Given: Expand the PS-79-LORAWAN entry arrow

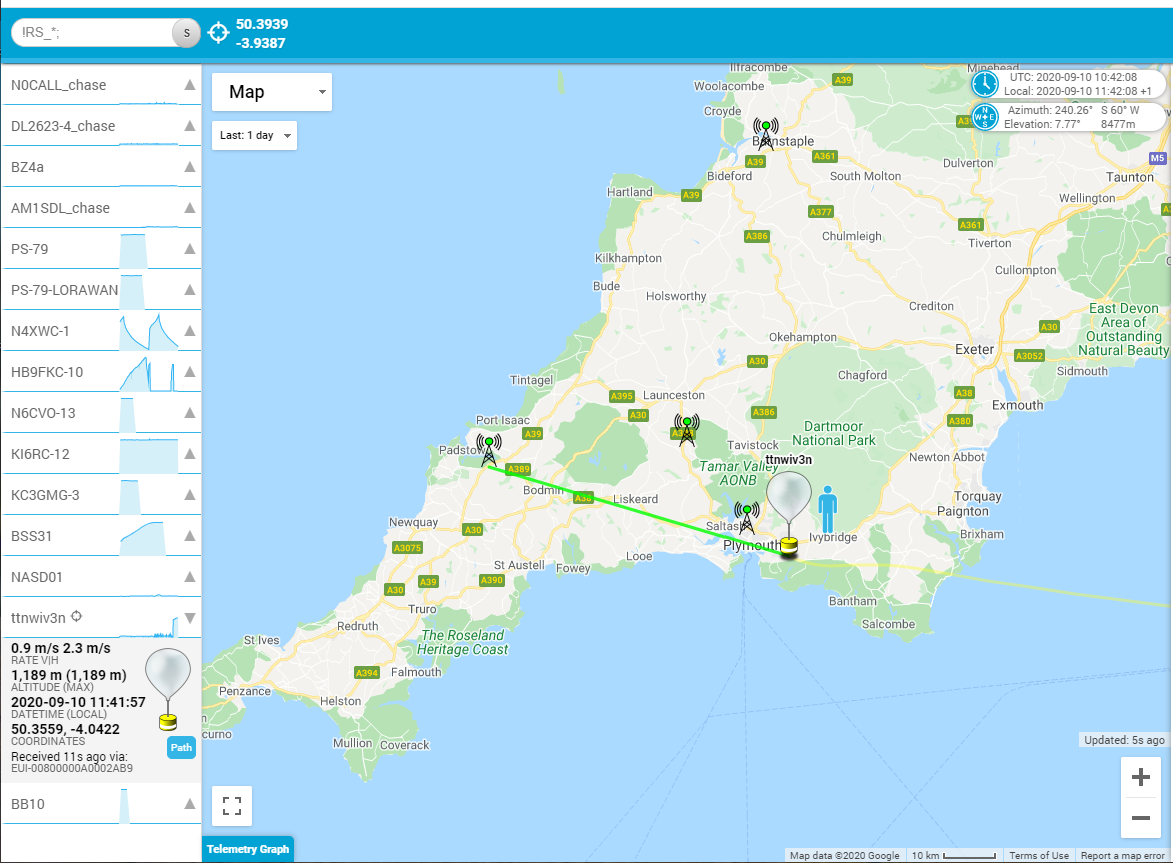Looking at the screenshot, I should (x=190, y=289).
